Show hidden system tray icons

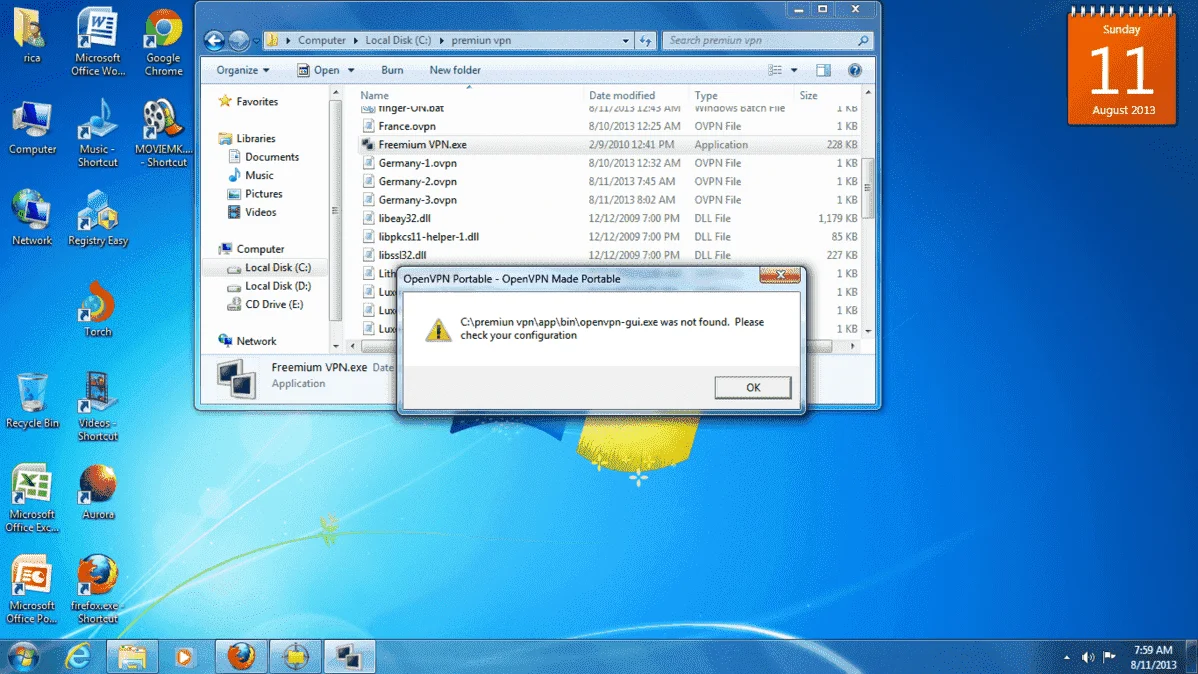click(x=1067, y=657)
